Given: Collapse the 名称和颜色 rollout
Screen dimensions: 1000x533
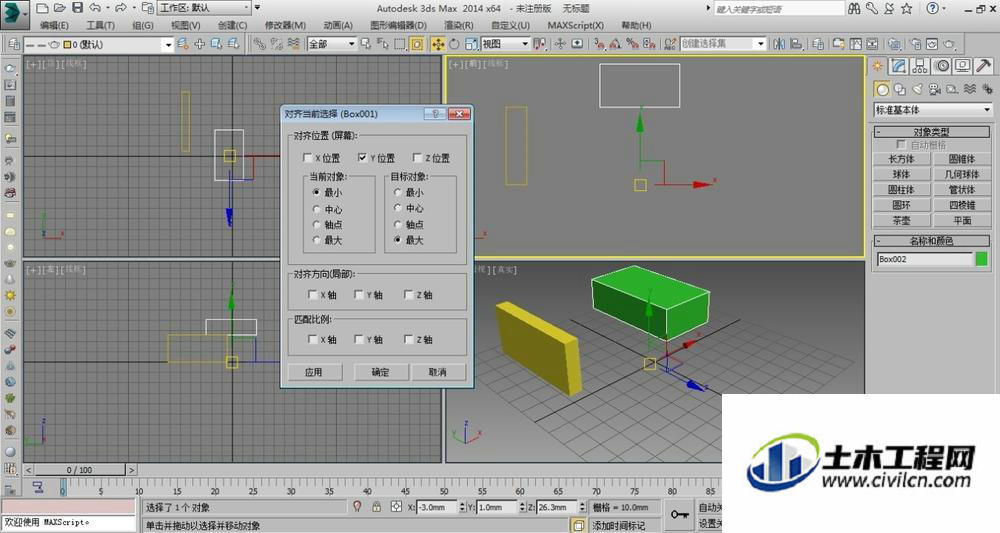Looking at the screenshot, I should (931, 240).
